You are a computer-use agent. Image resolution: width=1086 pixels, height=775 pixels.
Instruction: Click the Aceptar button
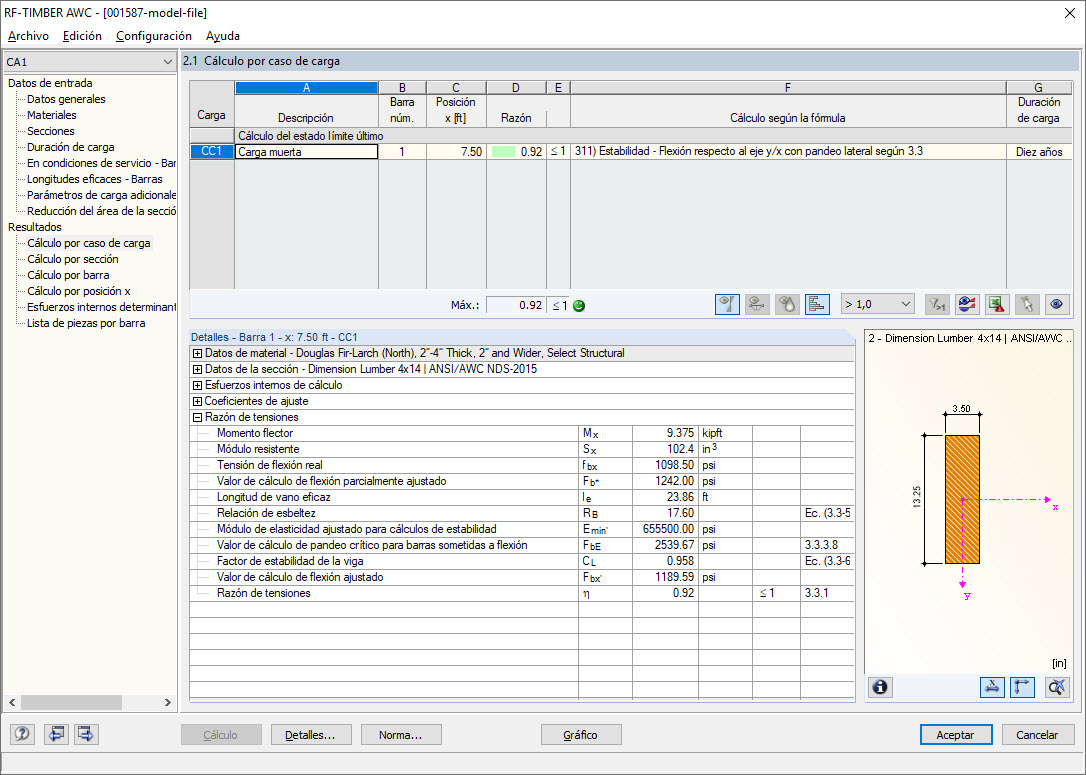coord(956,735)
